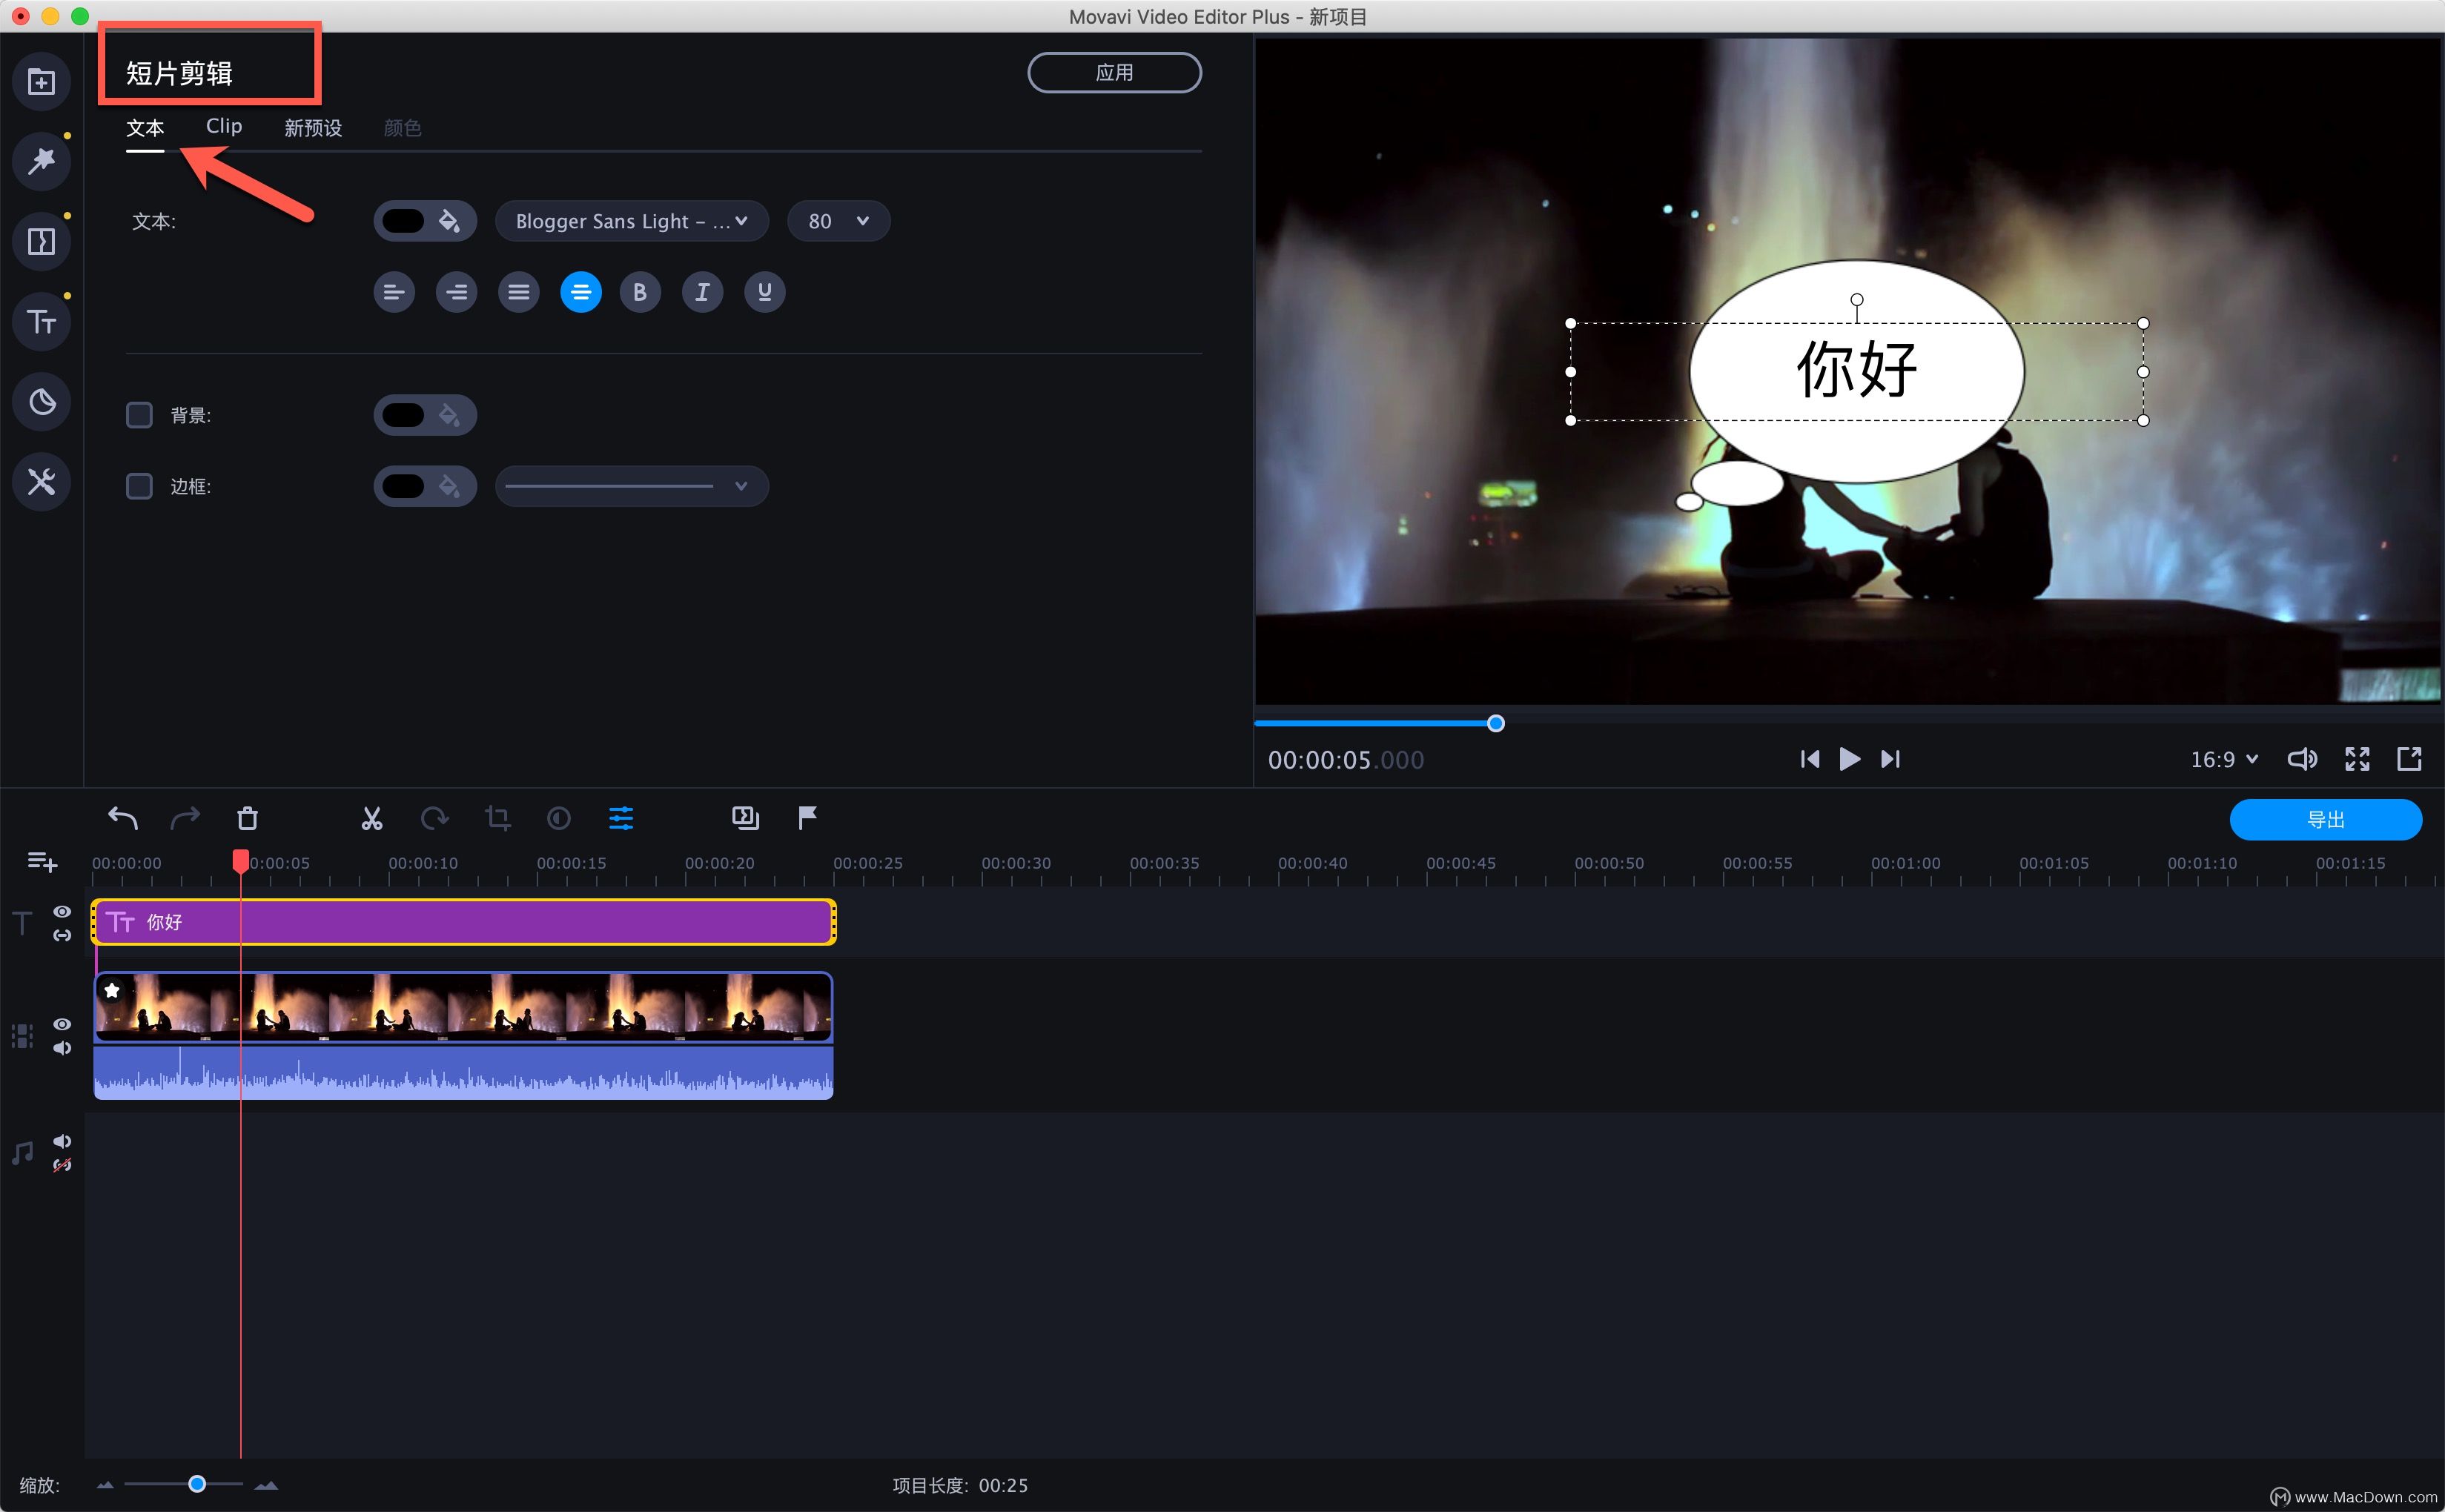Detach the preview window icon

coord(2410,759)
